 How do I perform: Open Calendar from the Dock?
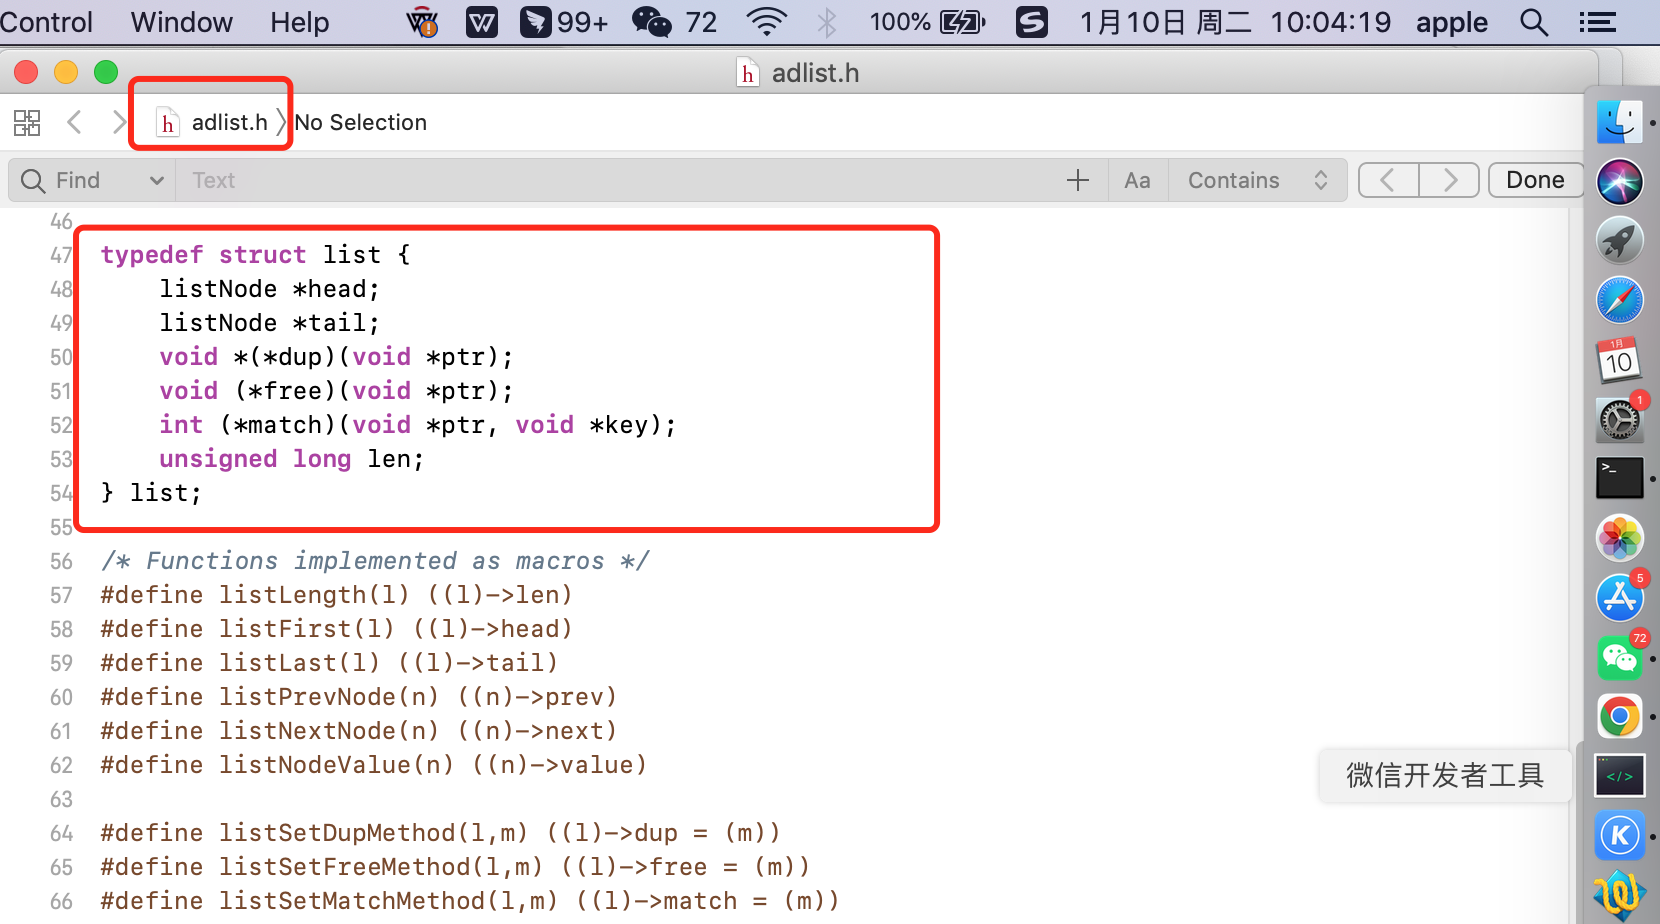coord(1619,360)
